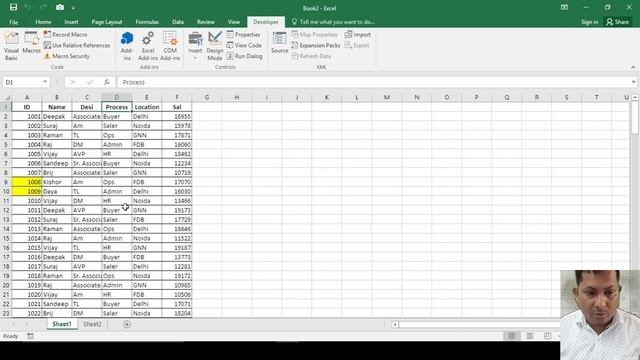Open control Properties
The height and width of the screenshot is (360, 640).
tap(243, 35)
